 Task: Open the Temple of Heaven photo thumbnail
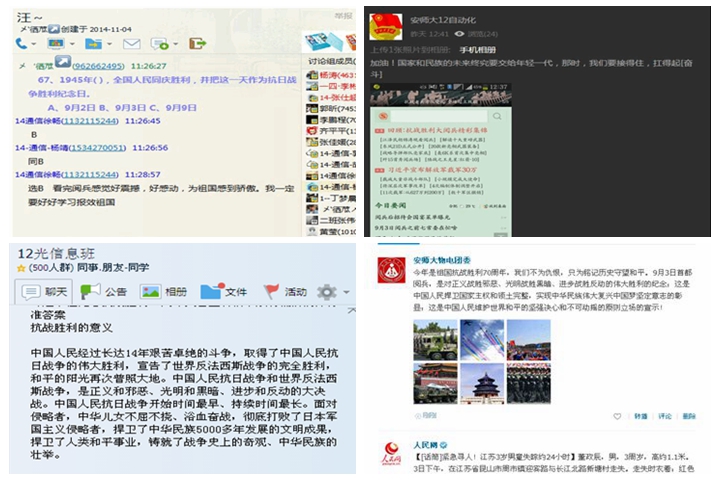pyautogui.click(x=482, y=382)
